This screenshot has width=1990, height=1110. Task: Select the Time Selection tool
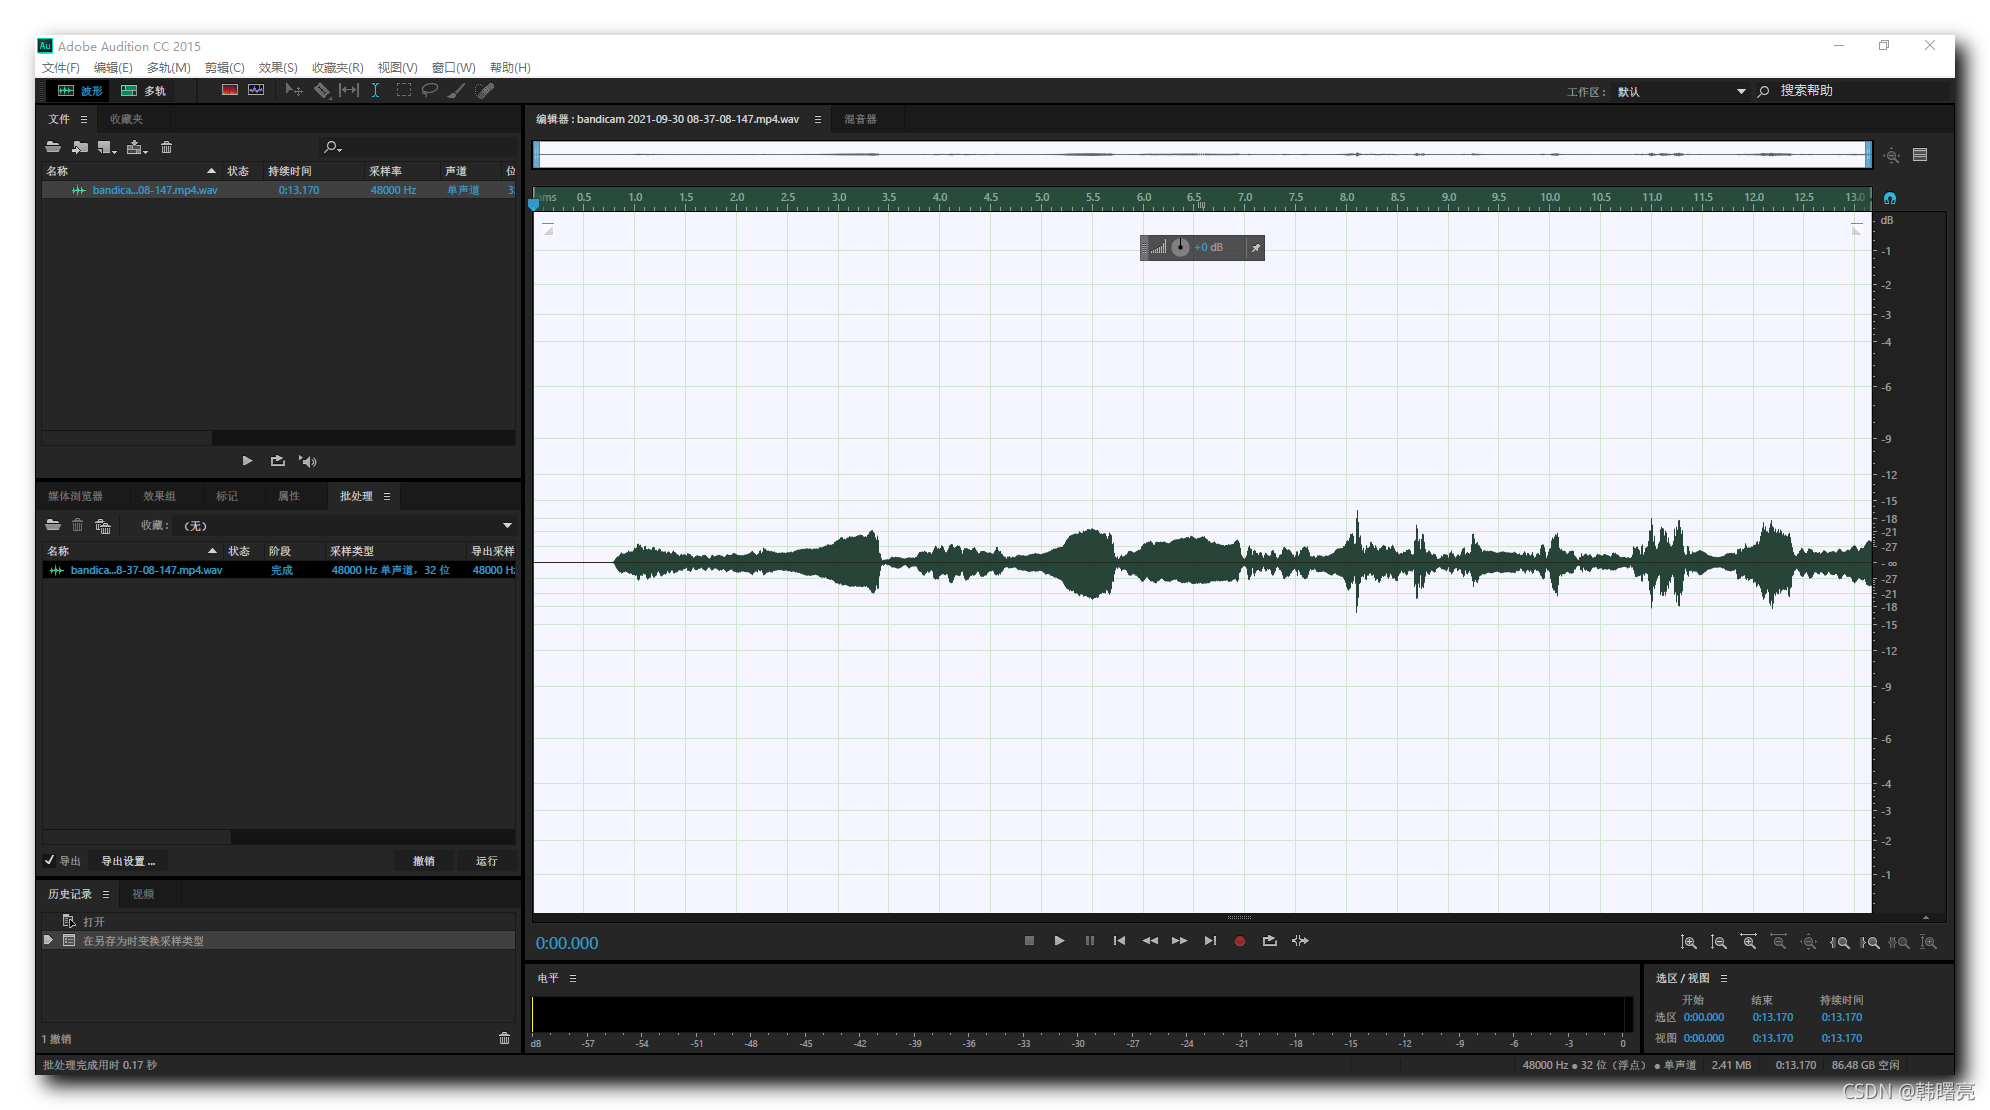tap(375, 91)
